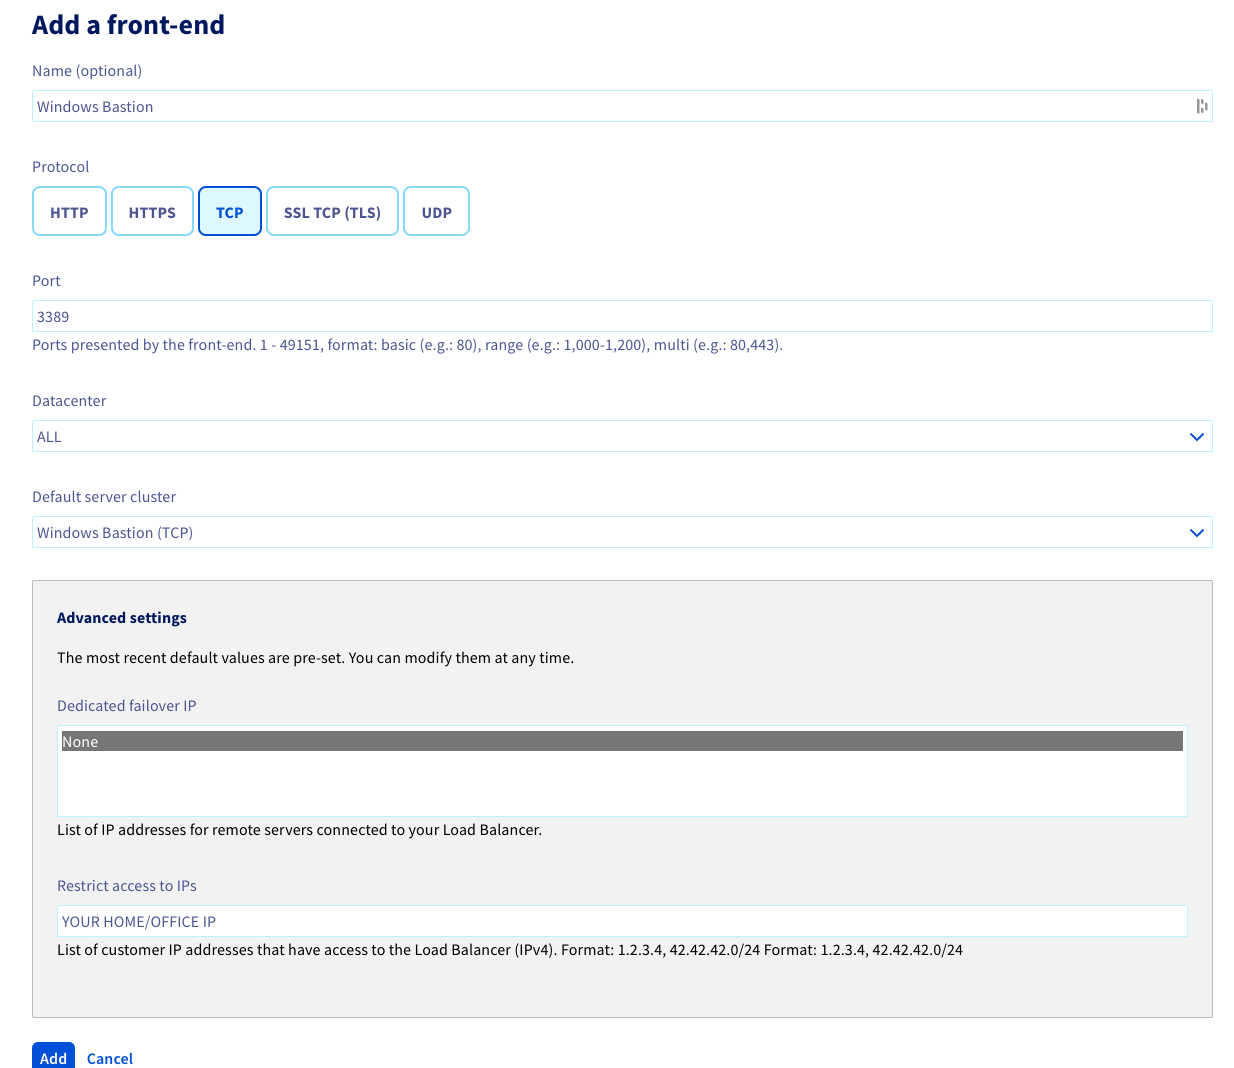Screen dimensions: 1234x1068
Task: Click the Default server cluster label
Action: click(x=104, y=497)
